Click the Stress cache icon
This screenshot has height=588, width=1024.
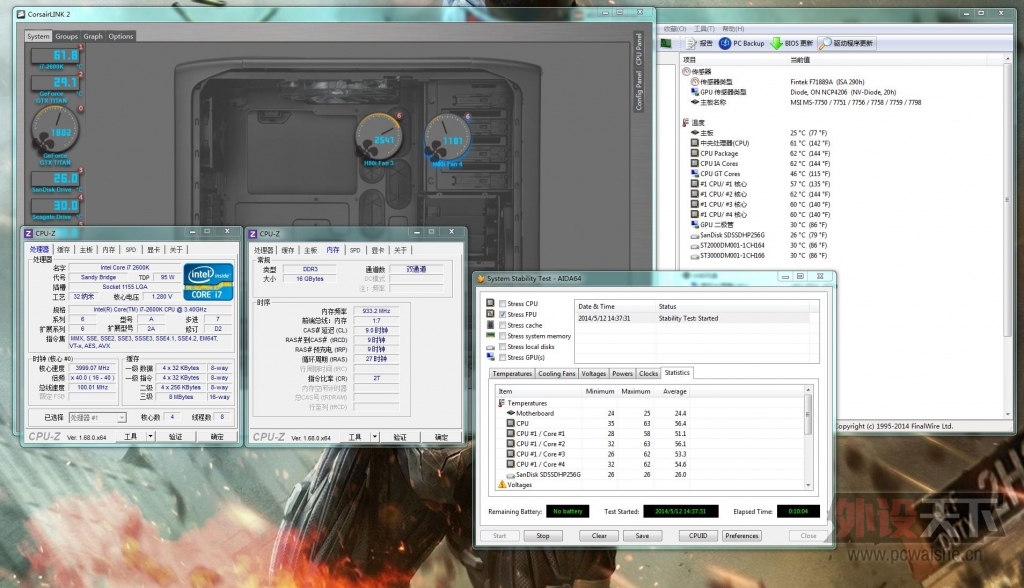click(x=490, y=325)
